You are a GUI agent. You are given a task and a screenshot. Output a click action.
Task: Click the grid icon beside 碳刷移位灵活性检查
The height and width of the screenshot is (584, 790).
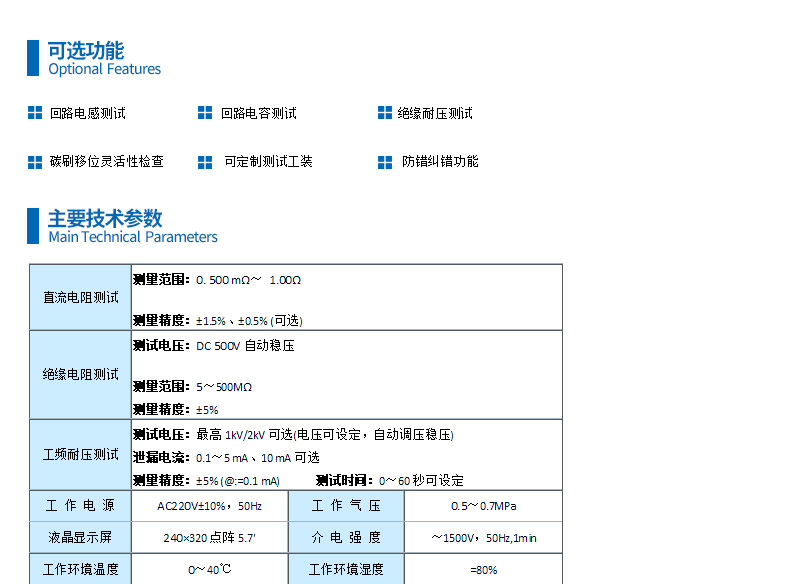coord(35,161)
